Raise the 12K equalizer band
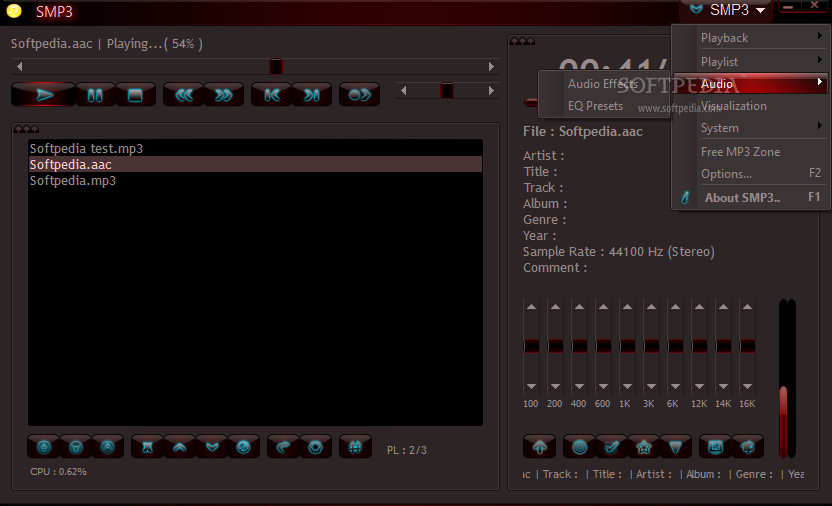 pos(699,307)
